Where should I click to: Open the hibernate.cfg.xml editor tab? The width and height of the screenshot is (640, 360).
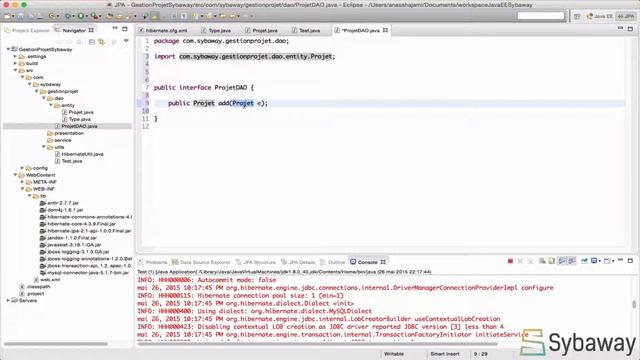(x=163, y=31)
